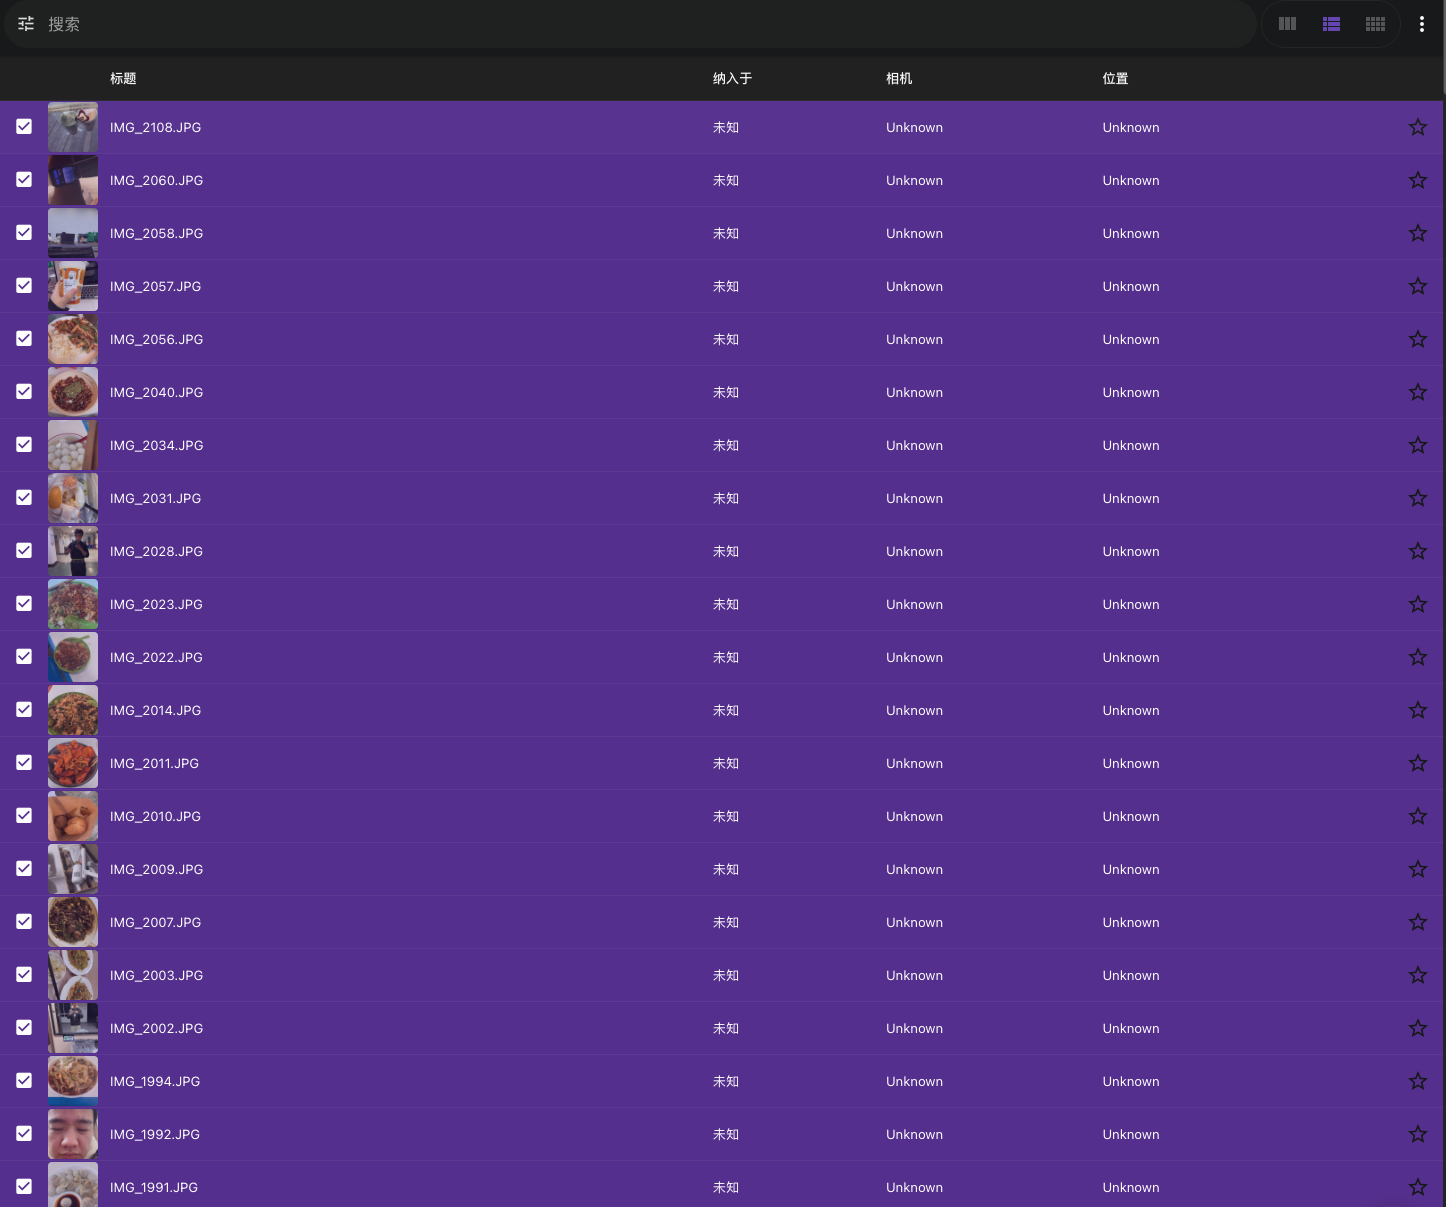The height and width of the screenshot is (1207, 1446).
Task: Click the 纳入于 column header
Action: click(x=732, y=78)
